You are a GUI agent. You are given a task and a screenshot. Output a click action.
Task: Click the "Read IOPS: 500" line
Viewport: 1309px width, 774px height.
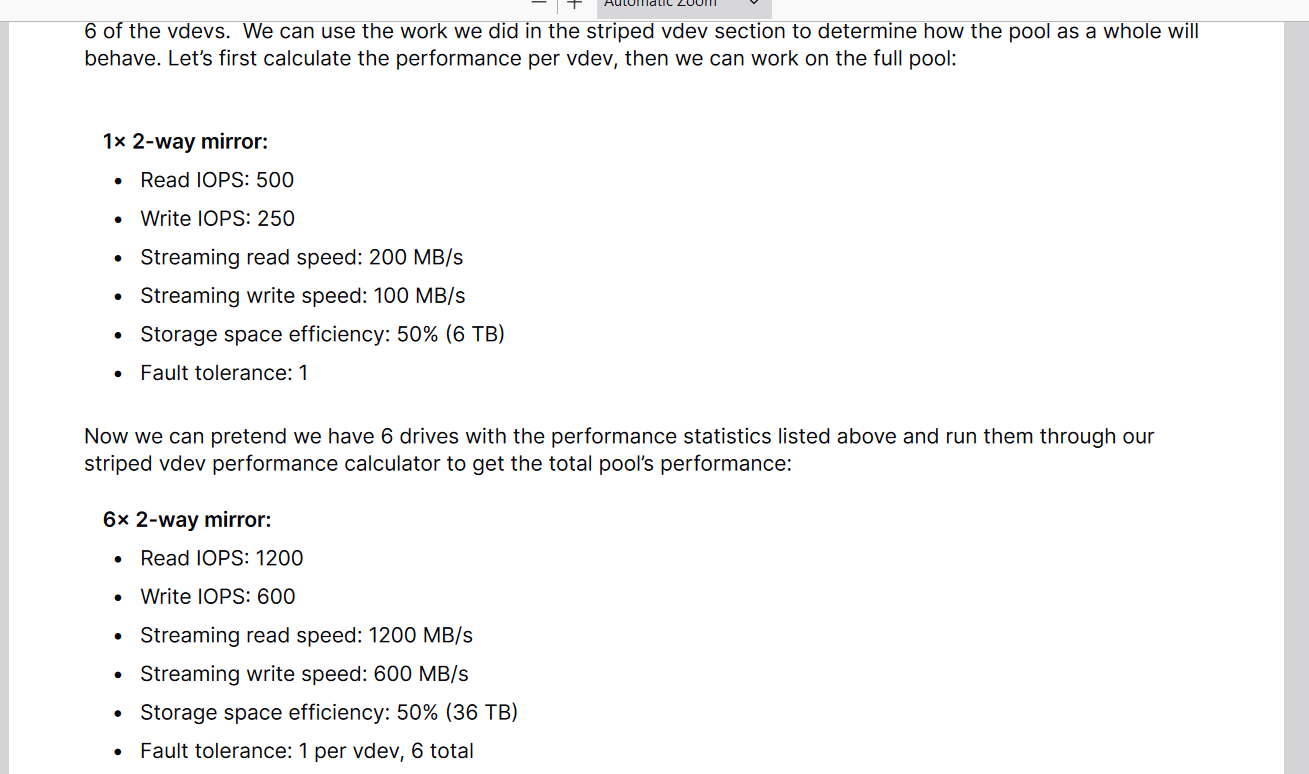point(217,180)
